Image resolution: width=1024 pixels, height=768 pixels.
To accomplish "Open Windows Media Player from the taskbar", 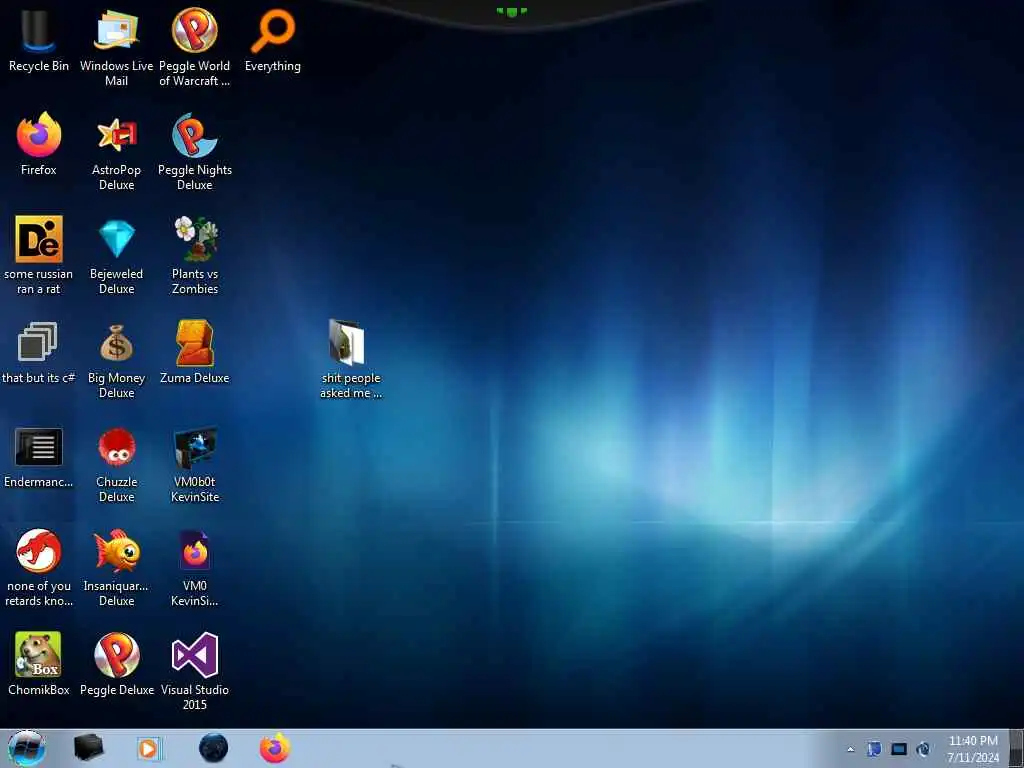I will 149,748.
